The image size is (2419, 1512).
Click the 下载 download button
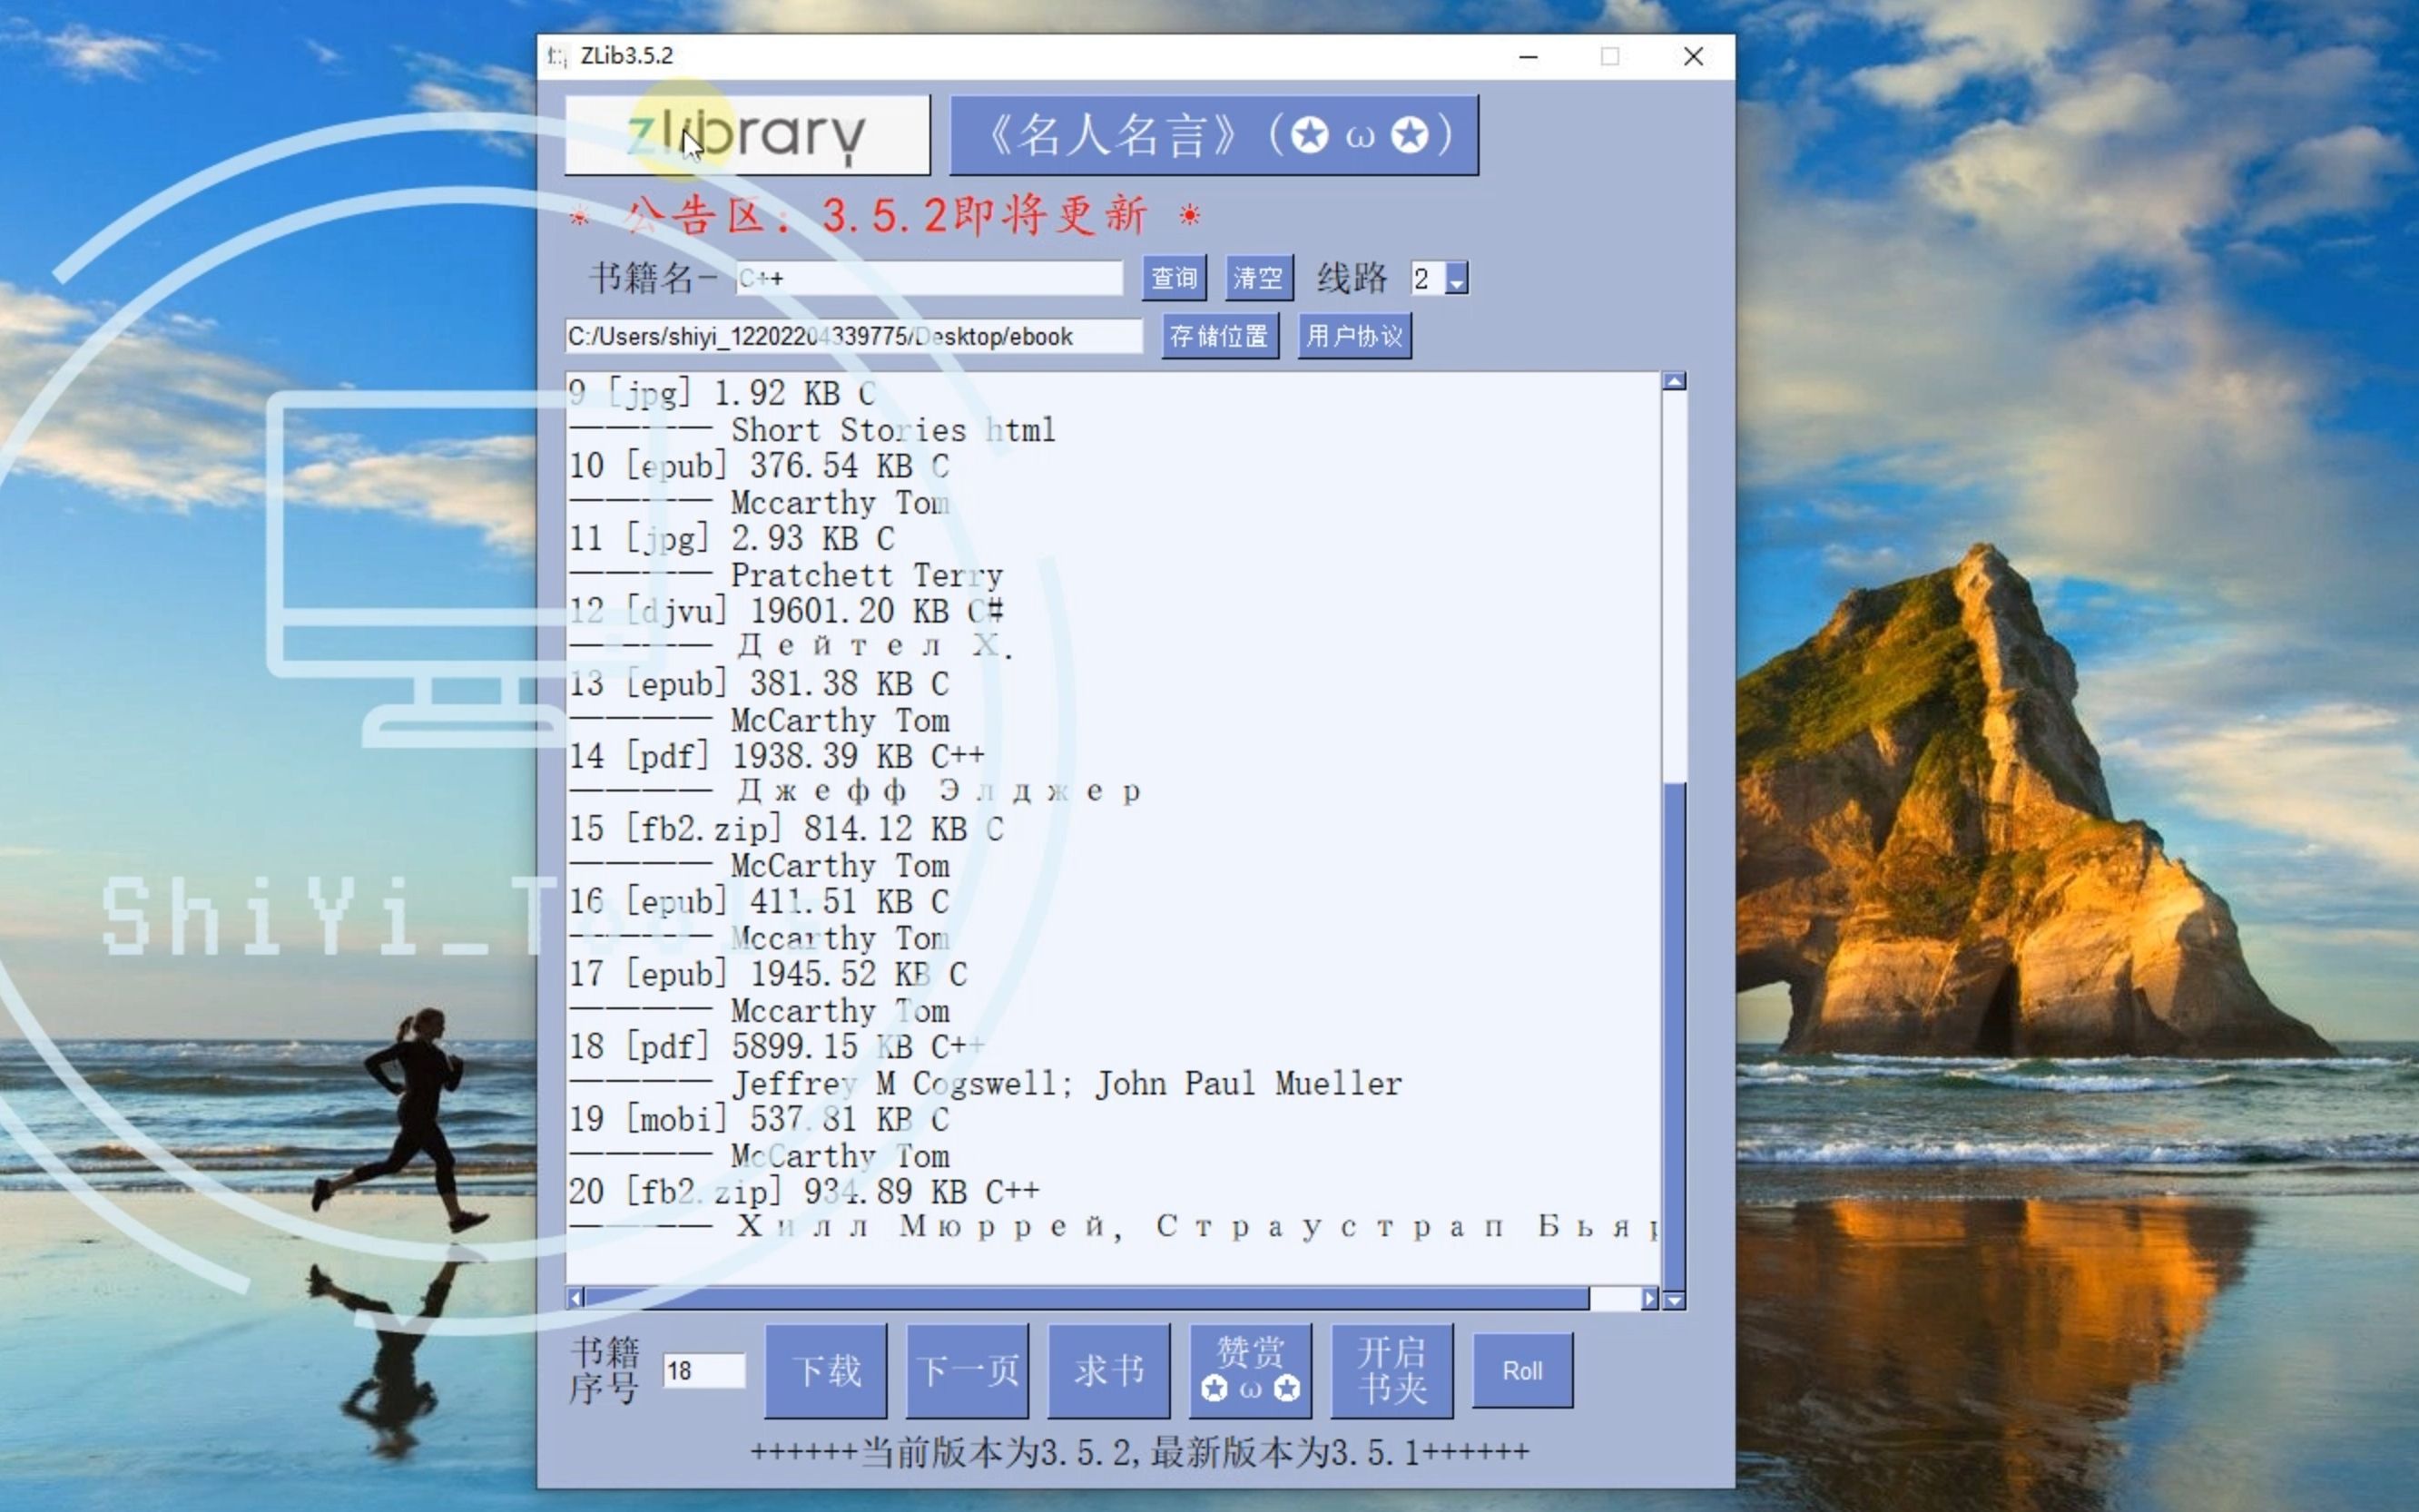826,1370
